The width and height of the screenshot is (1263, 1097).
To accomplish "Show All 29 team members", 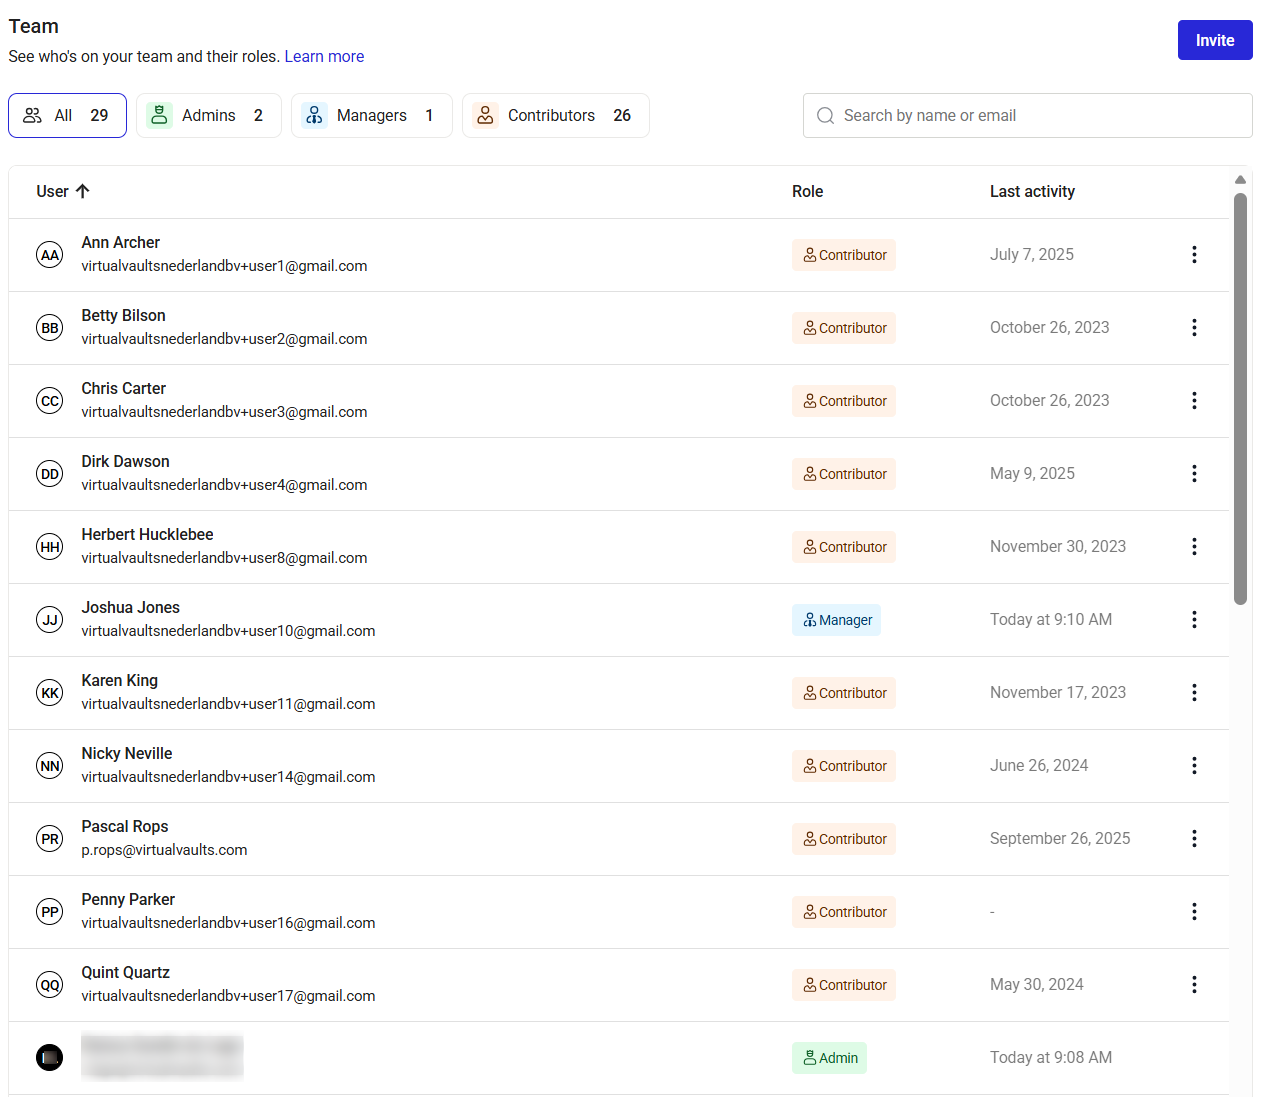I will tap(67, 116).
